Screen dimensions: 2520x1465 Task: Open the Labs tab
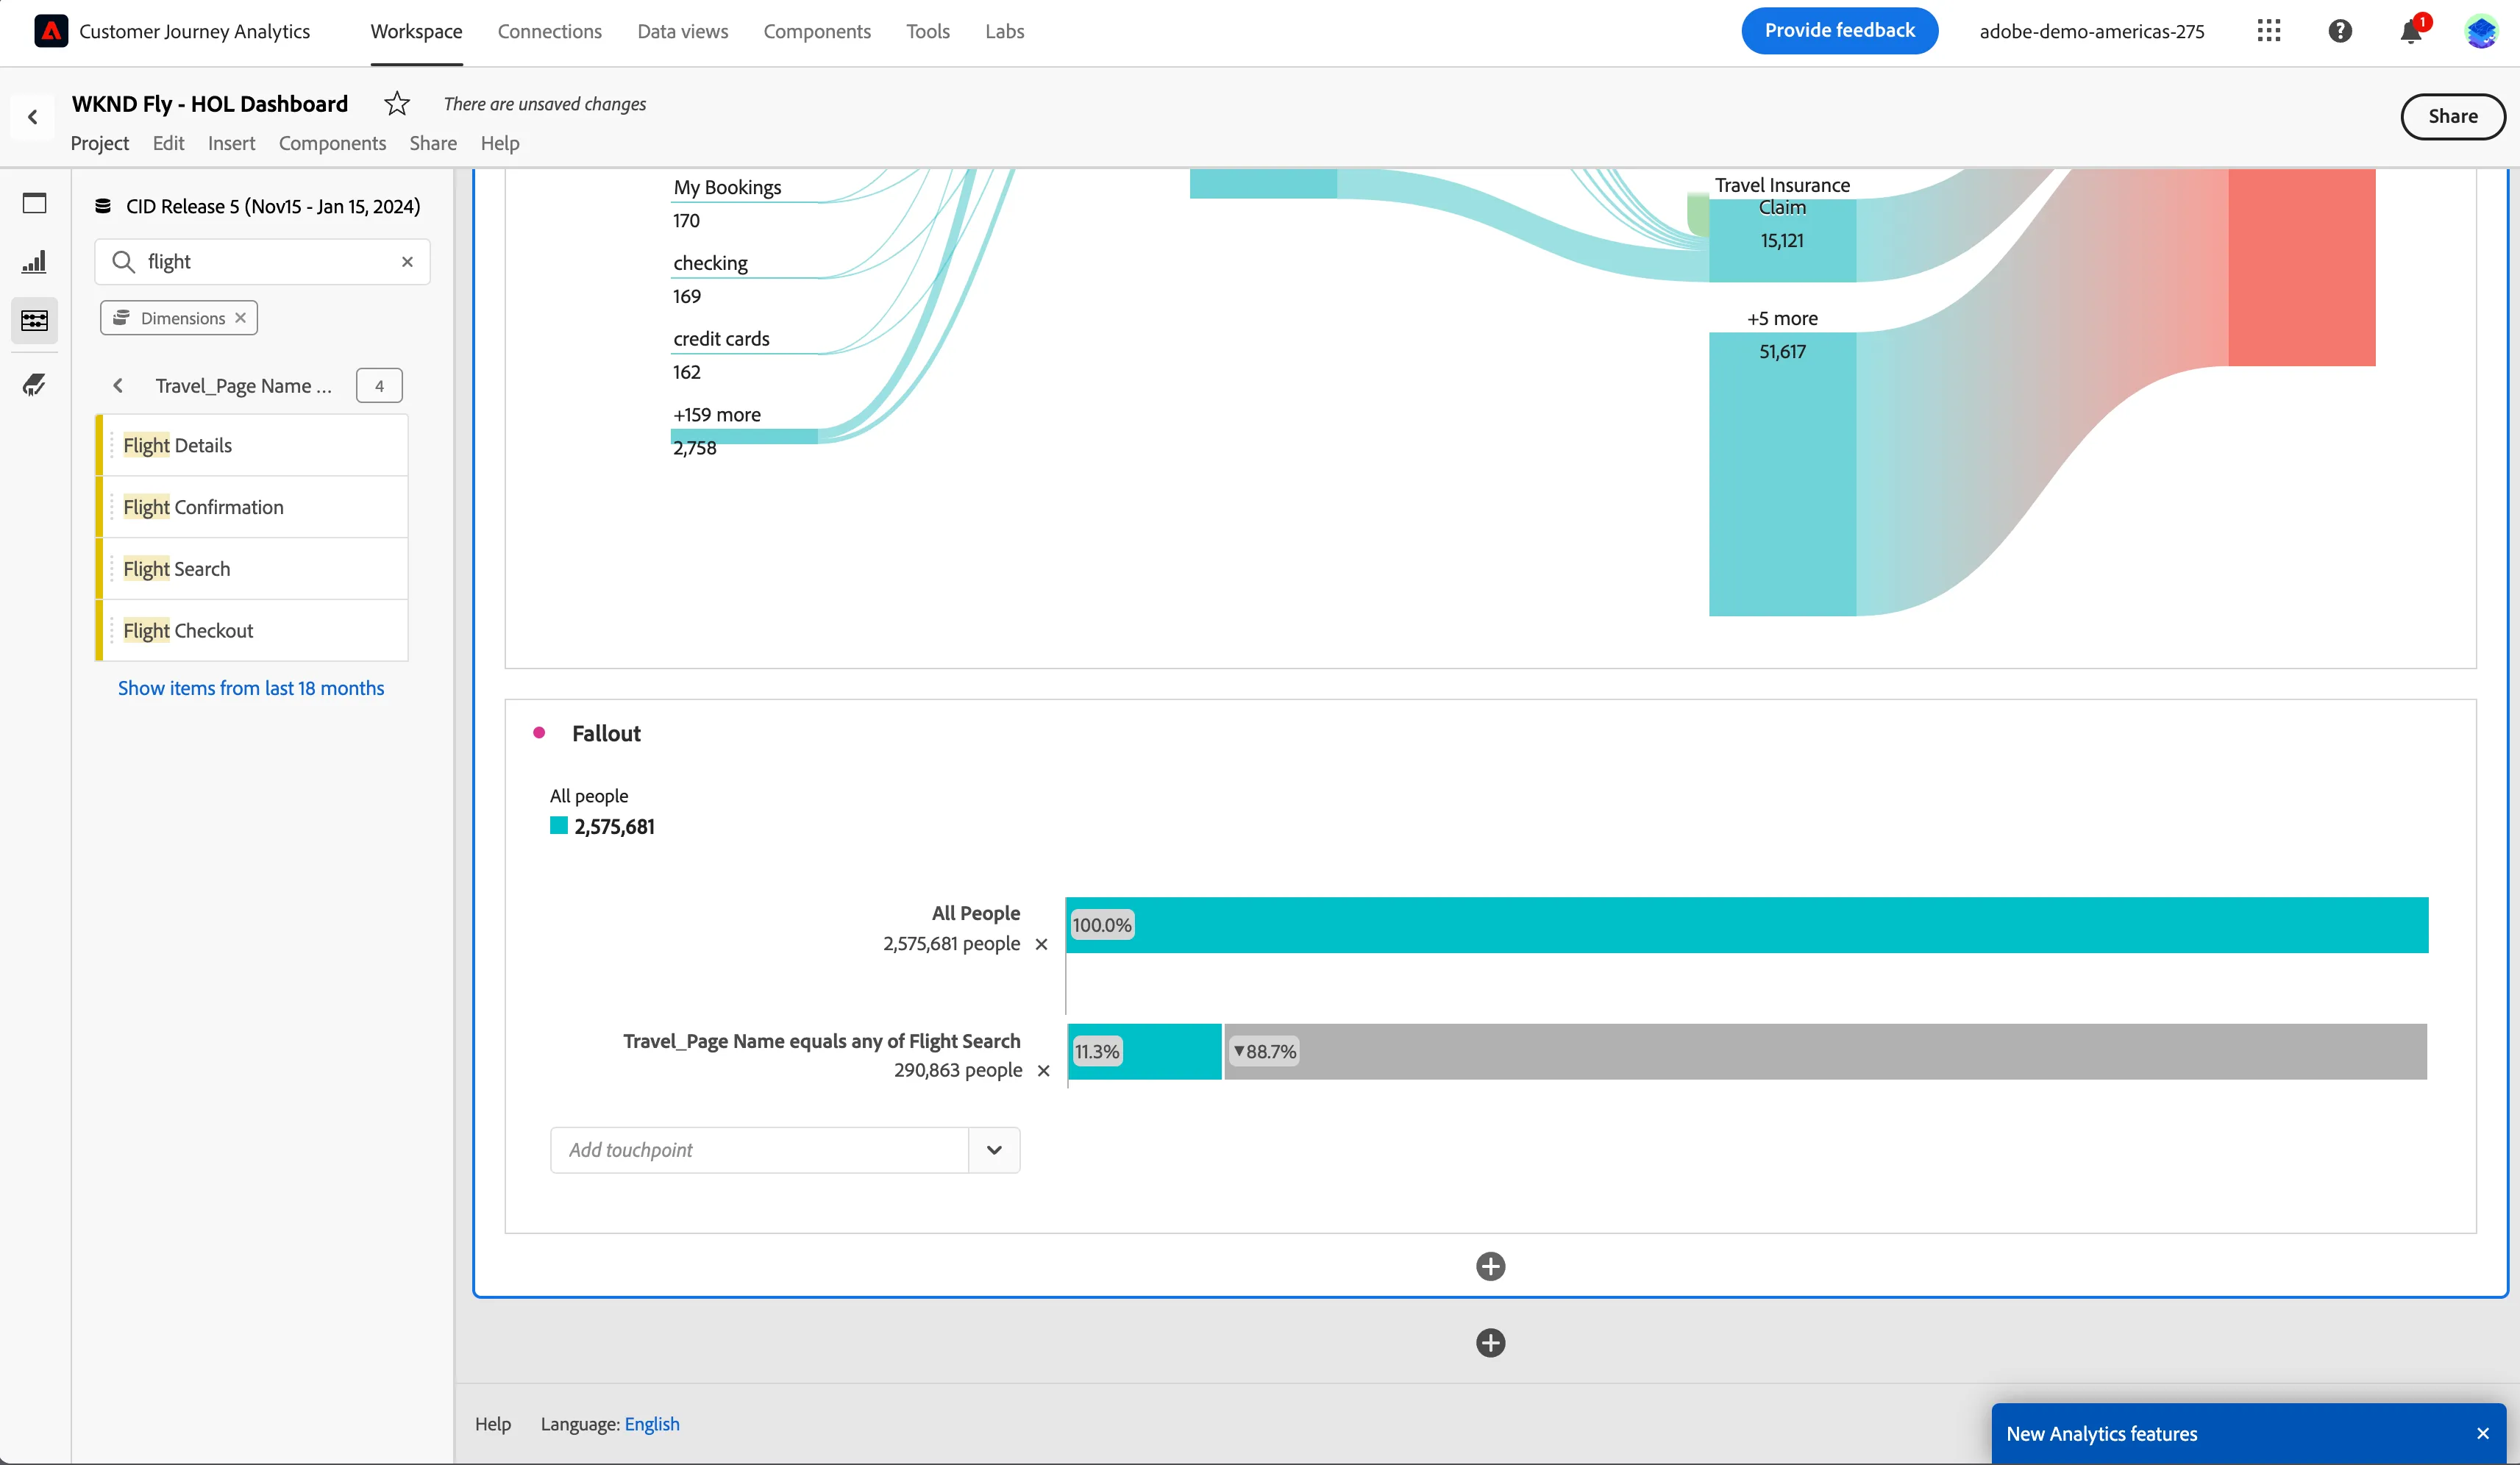coord(1004,31)
